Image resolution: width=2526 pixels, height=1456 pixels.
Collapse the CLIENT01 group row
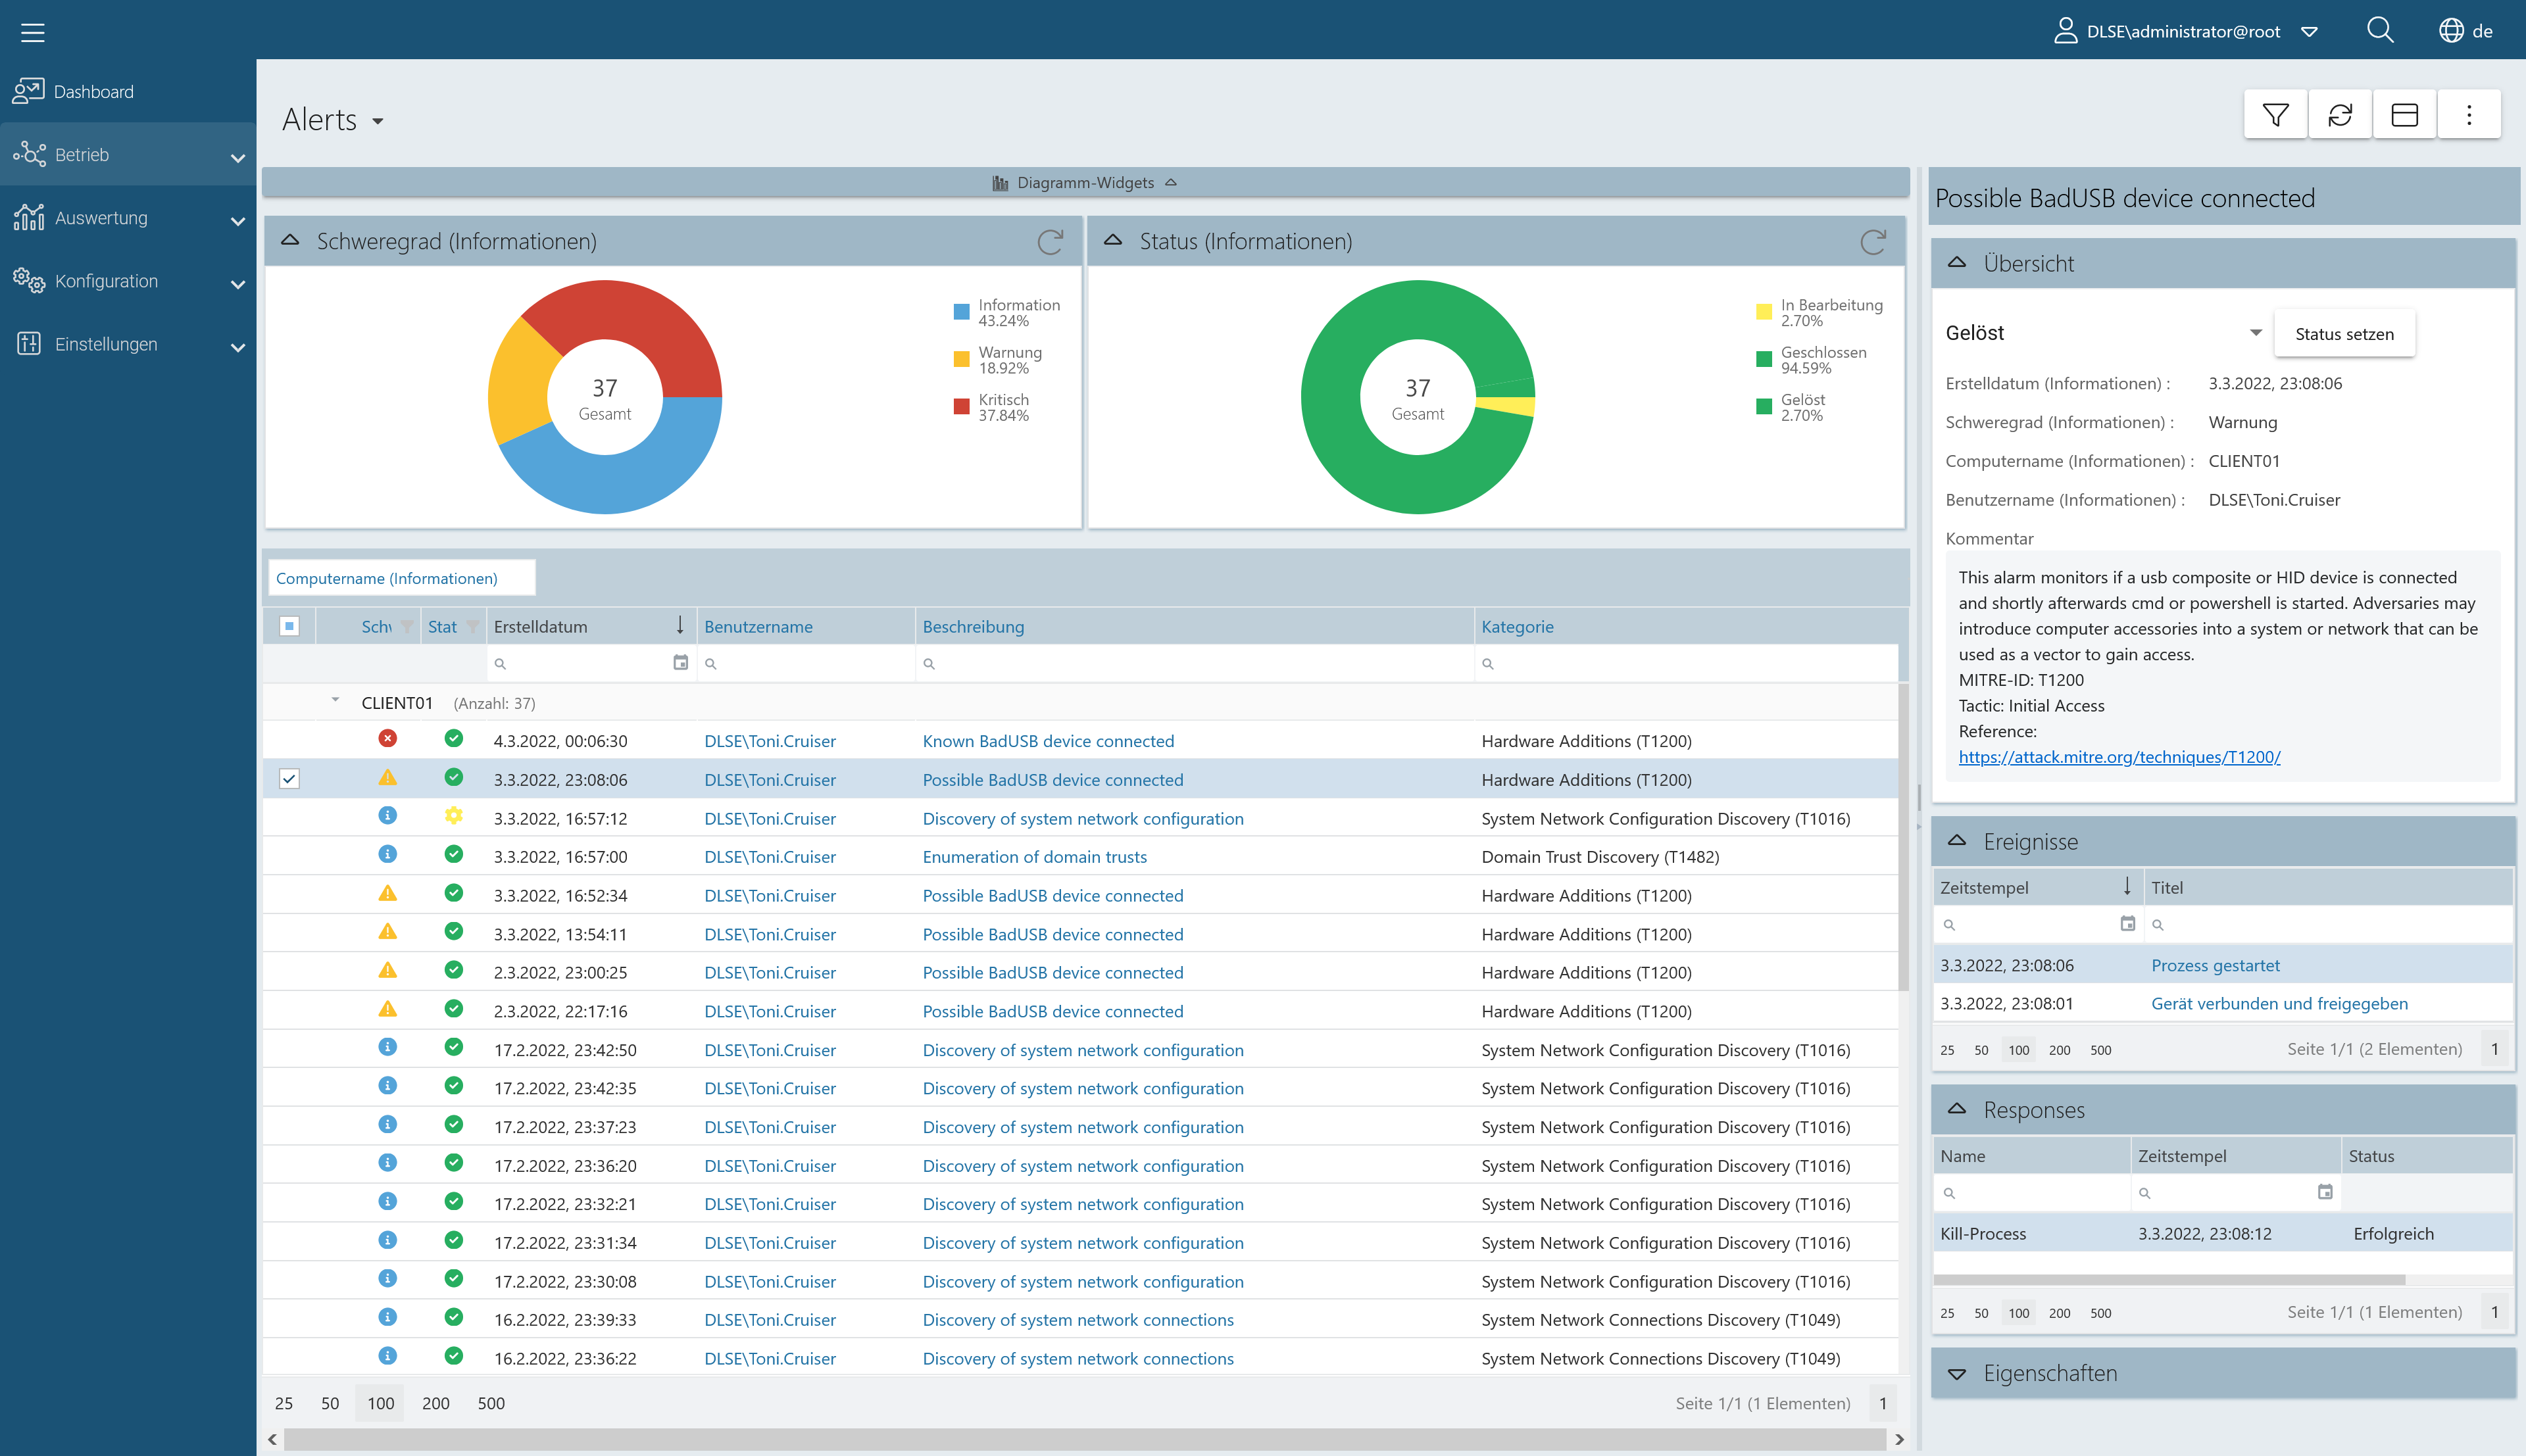click(x=335, y=701)
